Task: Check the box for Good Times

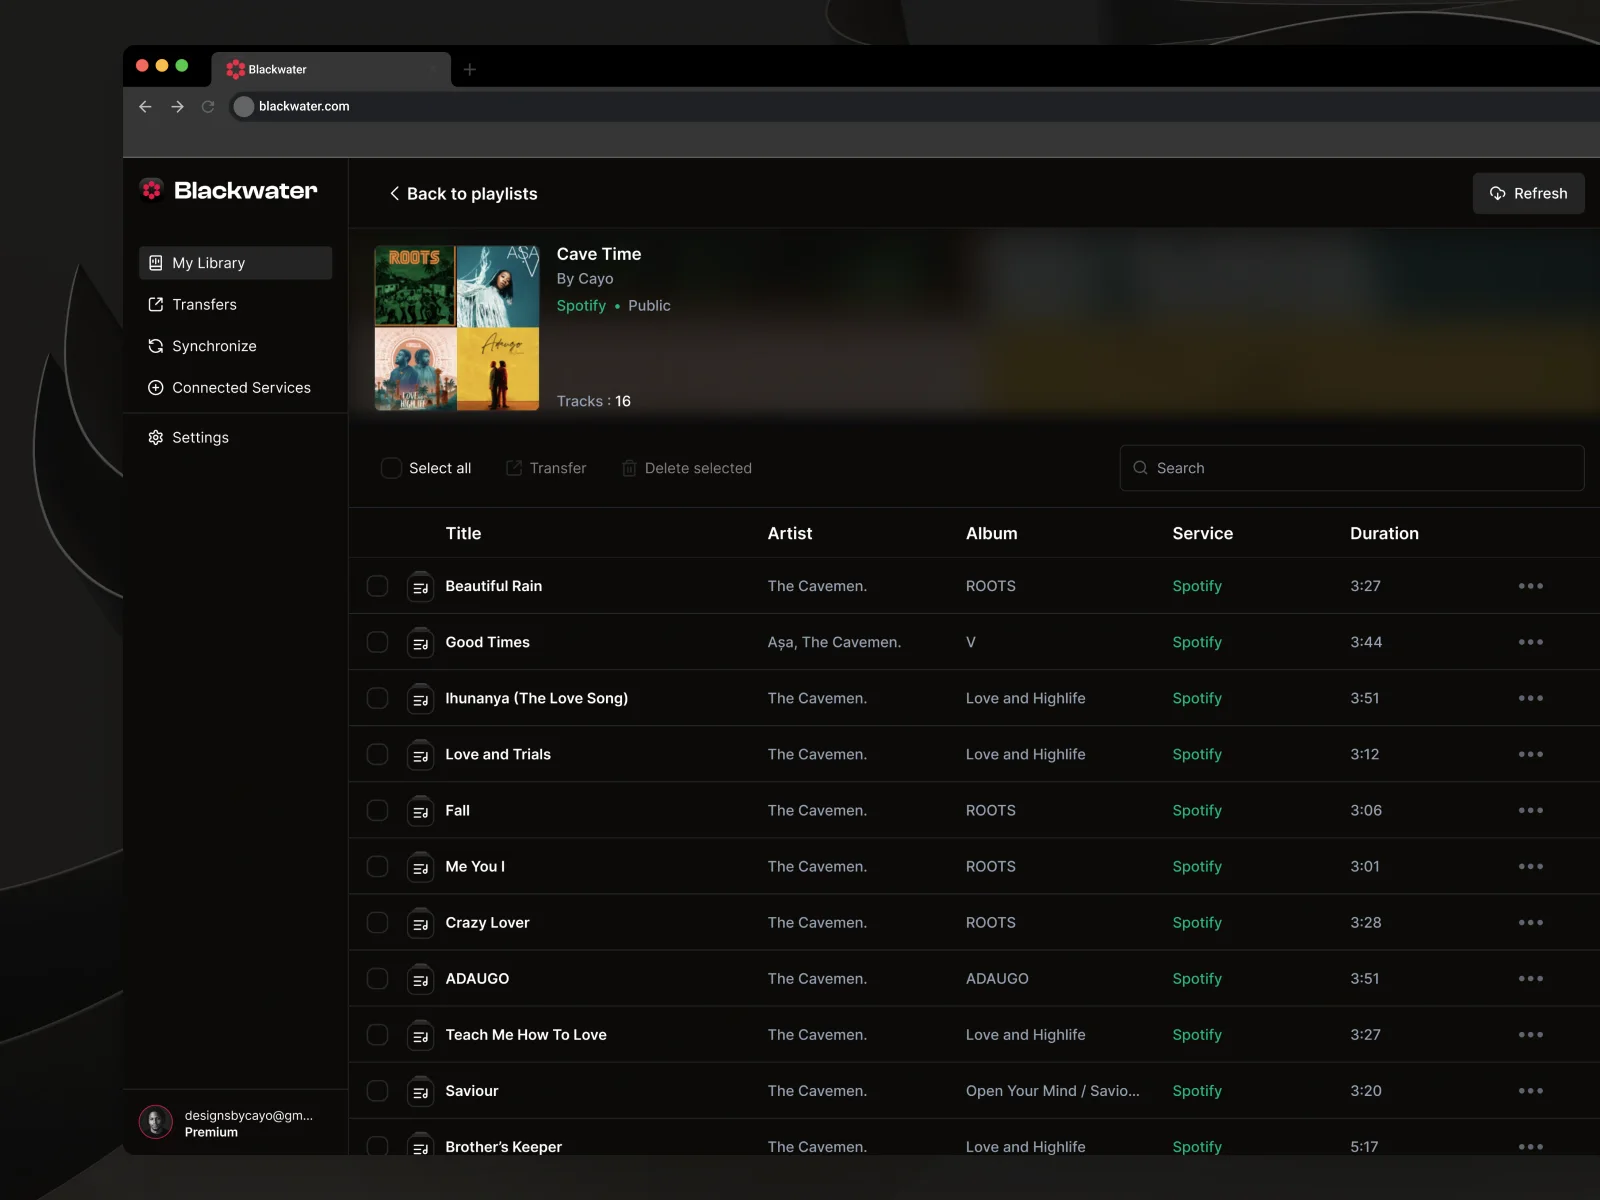Action: 377,642
